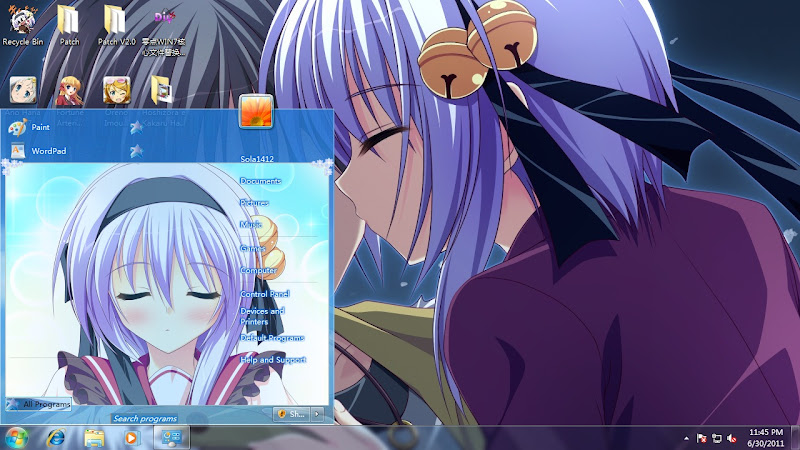Open Music from the Start menu
The image size is (800, 450).
[251, 224]
